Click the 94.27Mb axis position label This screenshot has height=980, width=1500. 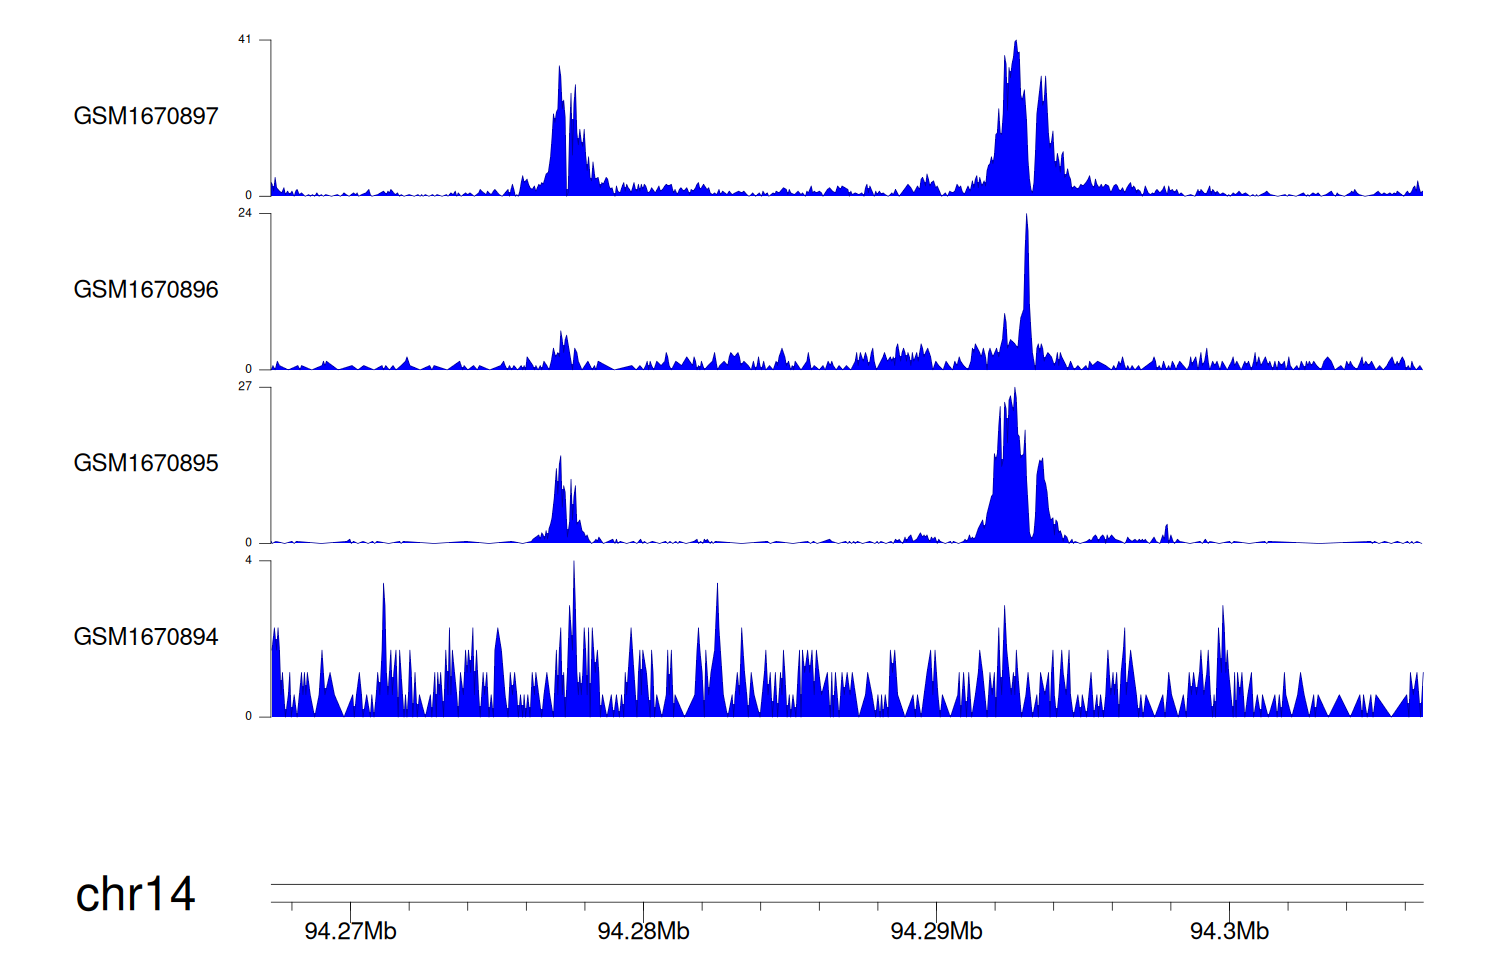click(350, 932)
